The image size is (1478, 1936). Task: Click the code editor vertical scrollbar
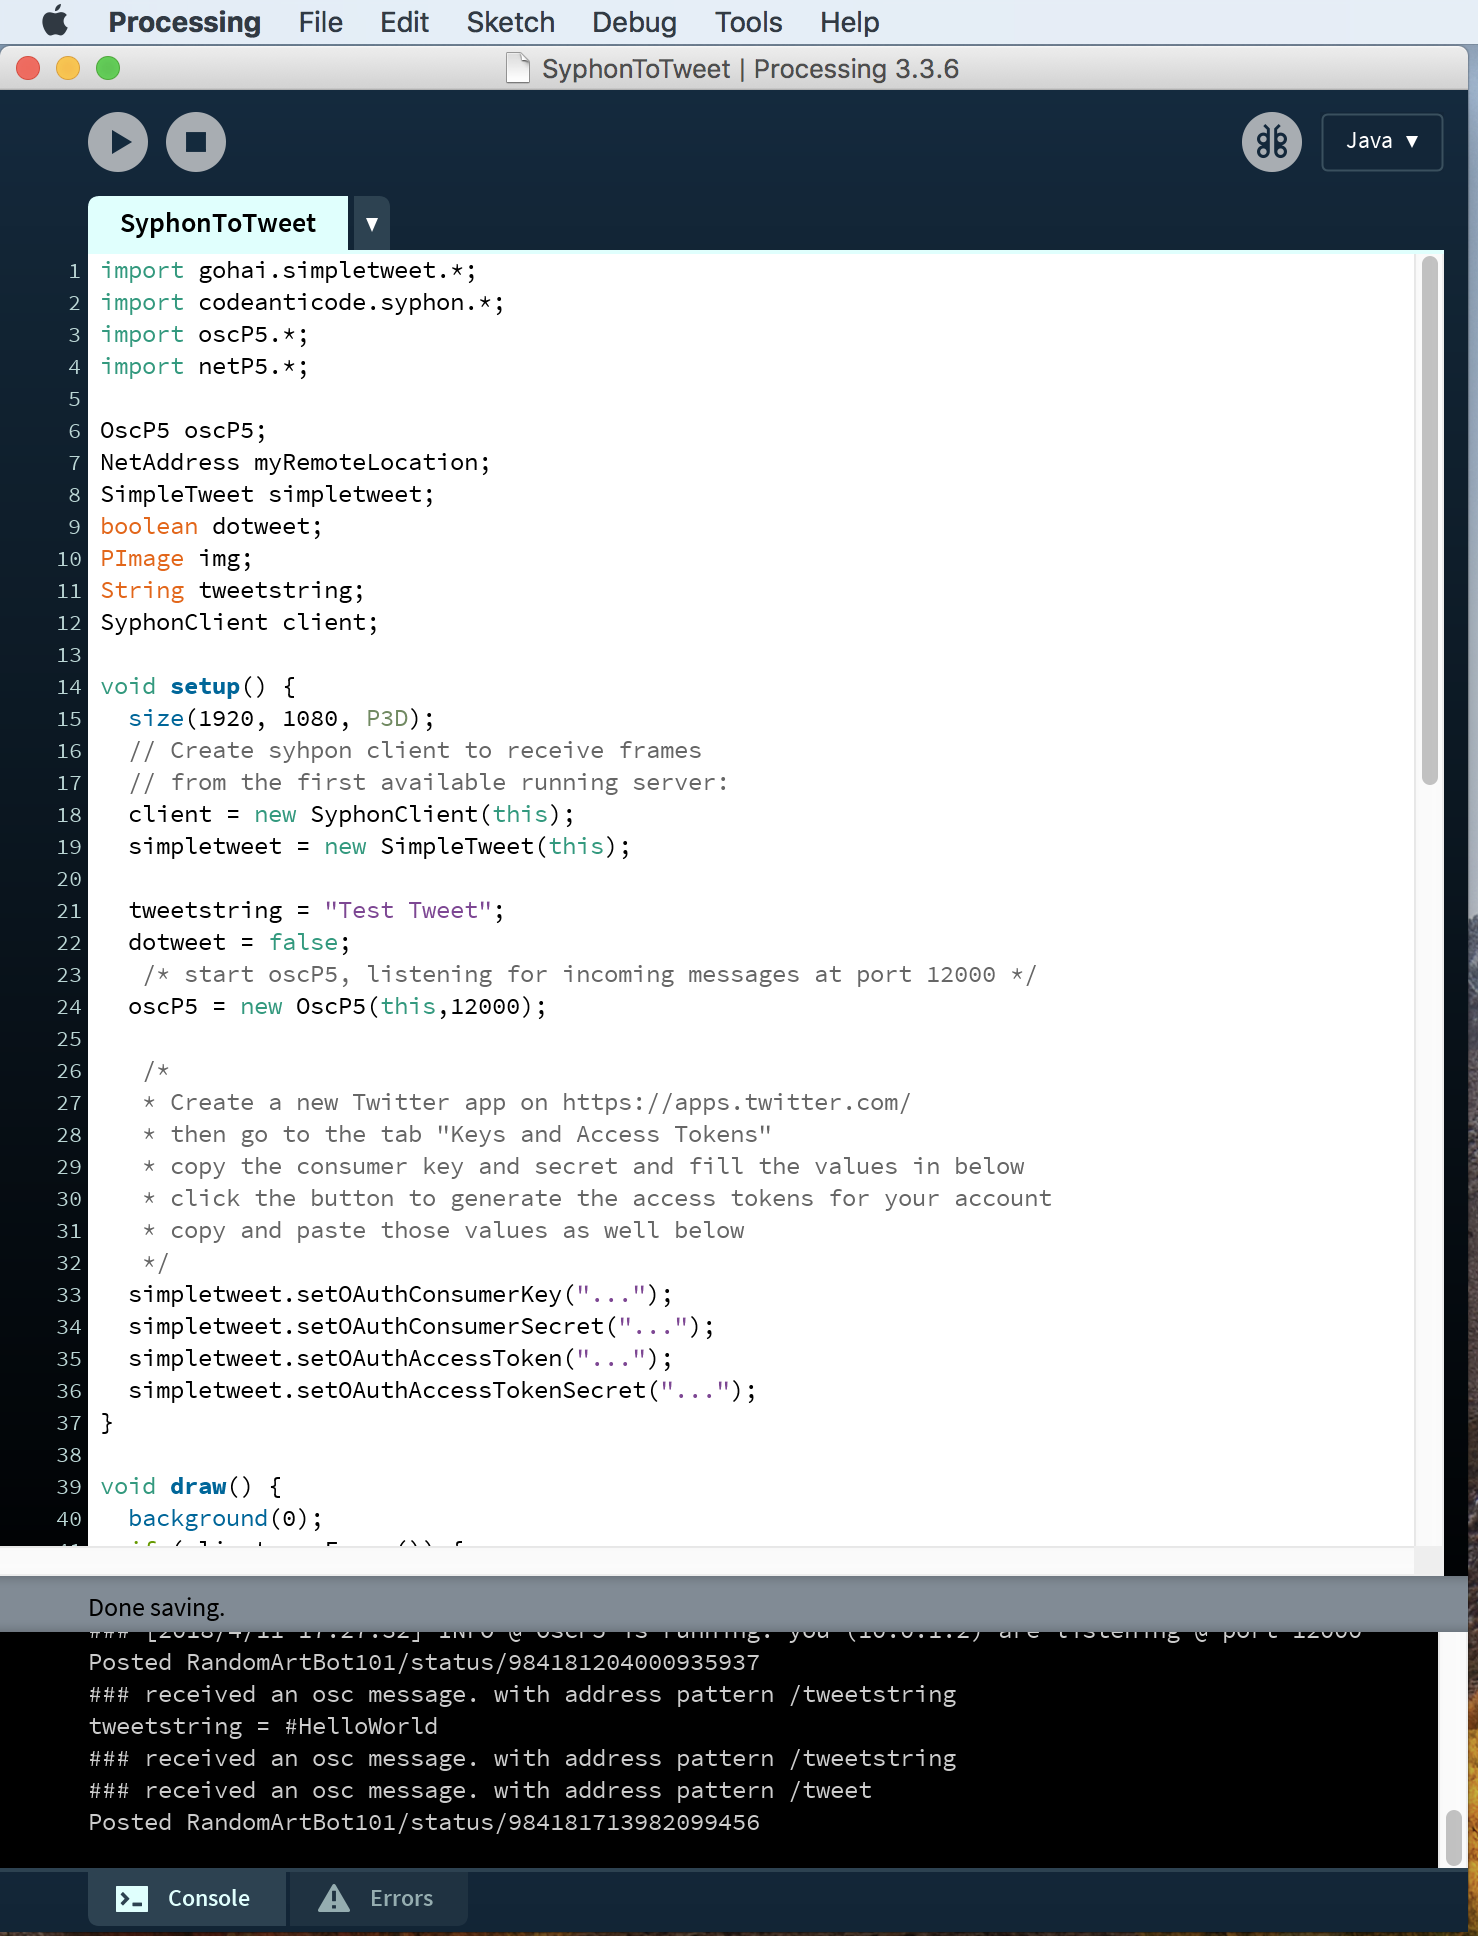click(x=1430, y=520)
